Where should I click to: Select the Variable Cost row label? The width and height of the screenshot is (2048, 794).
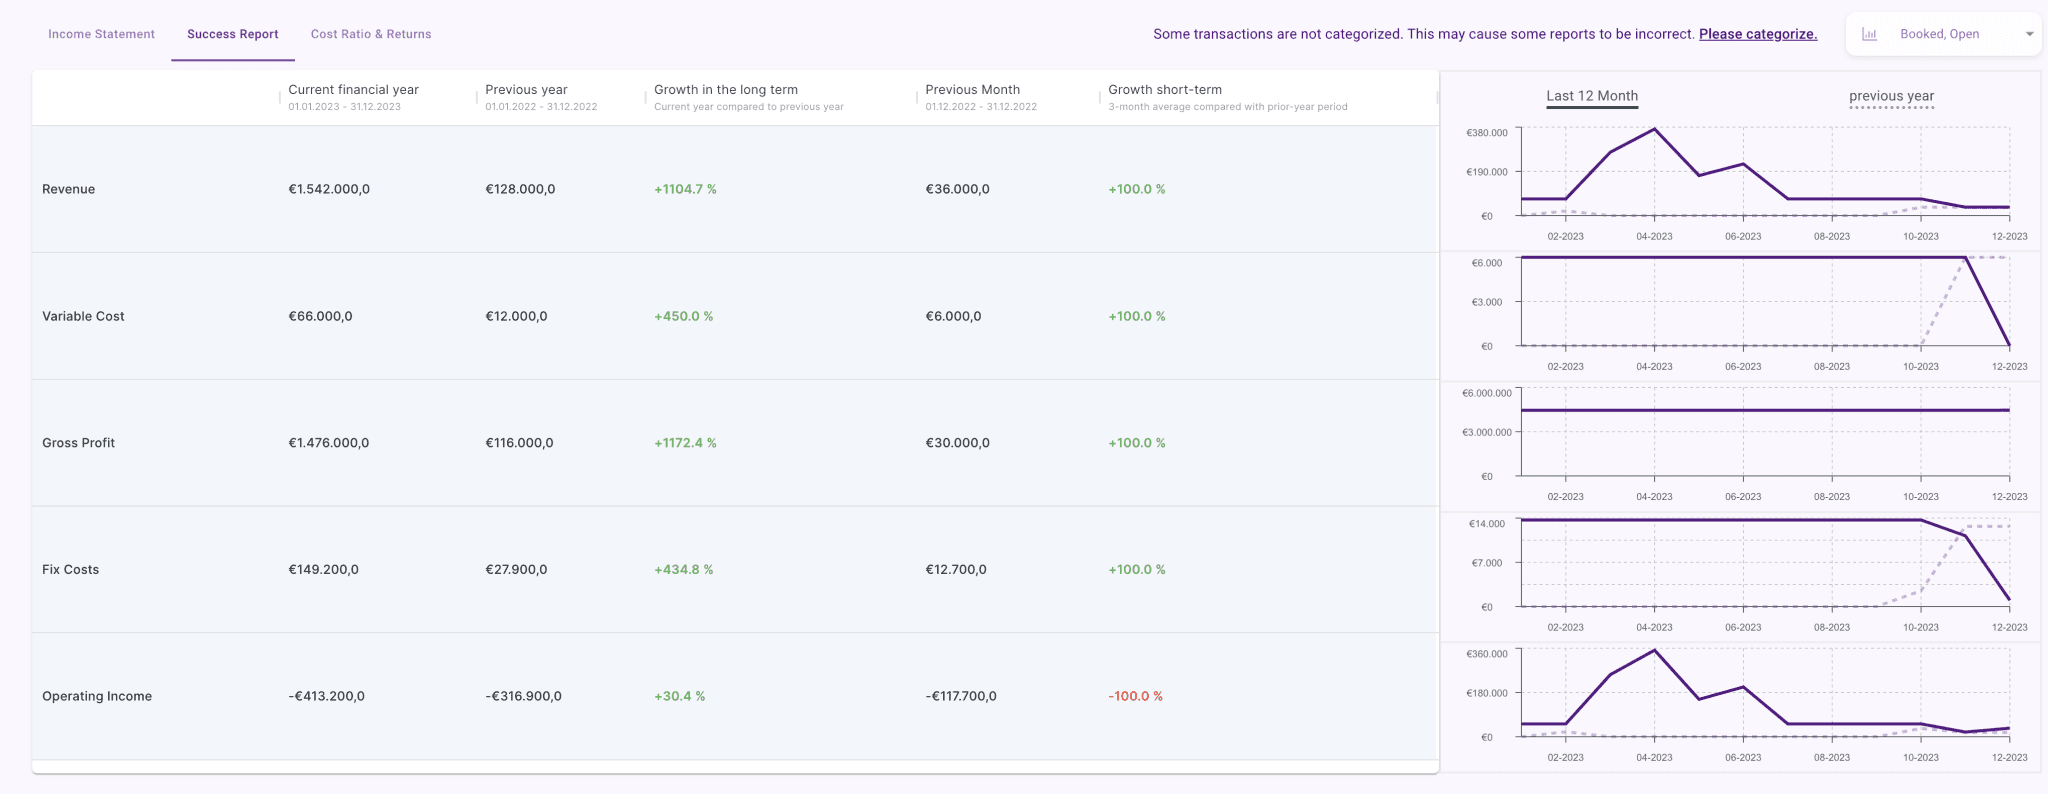[83, 316]
